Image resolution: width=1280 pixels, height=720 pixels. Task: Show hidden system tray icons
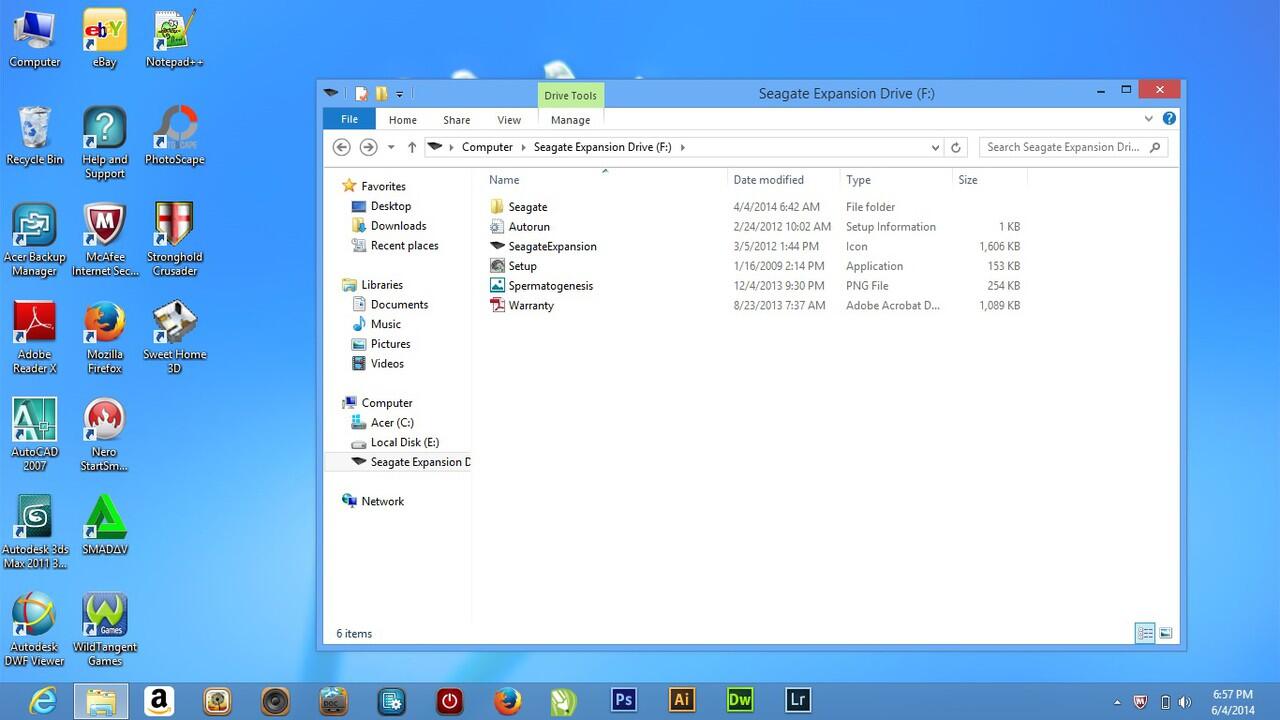(x=1118, y=702)
